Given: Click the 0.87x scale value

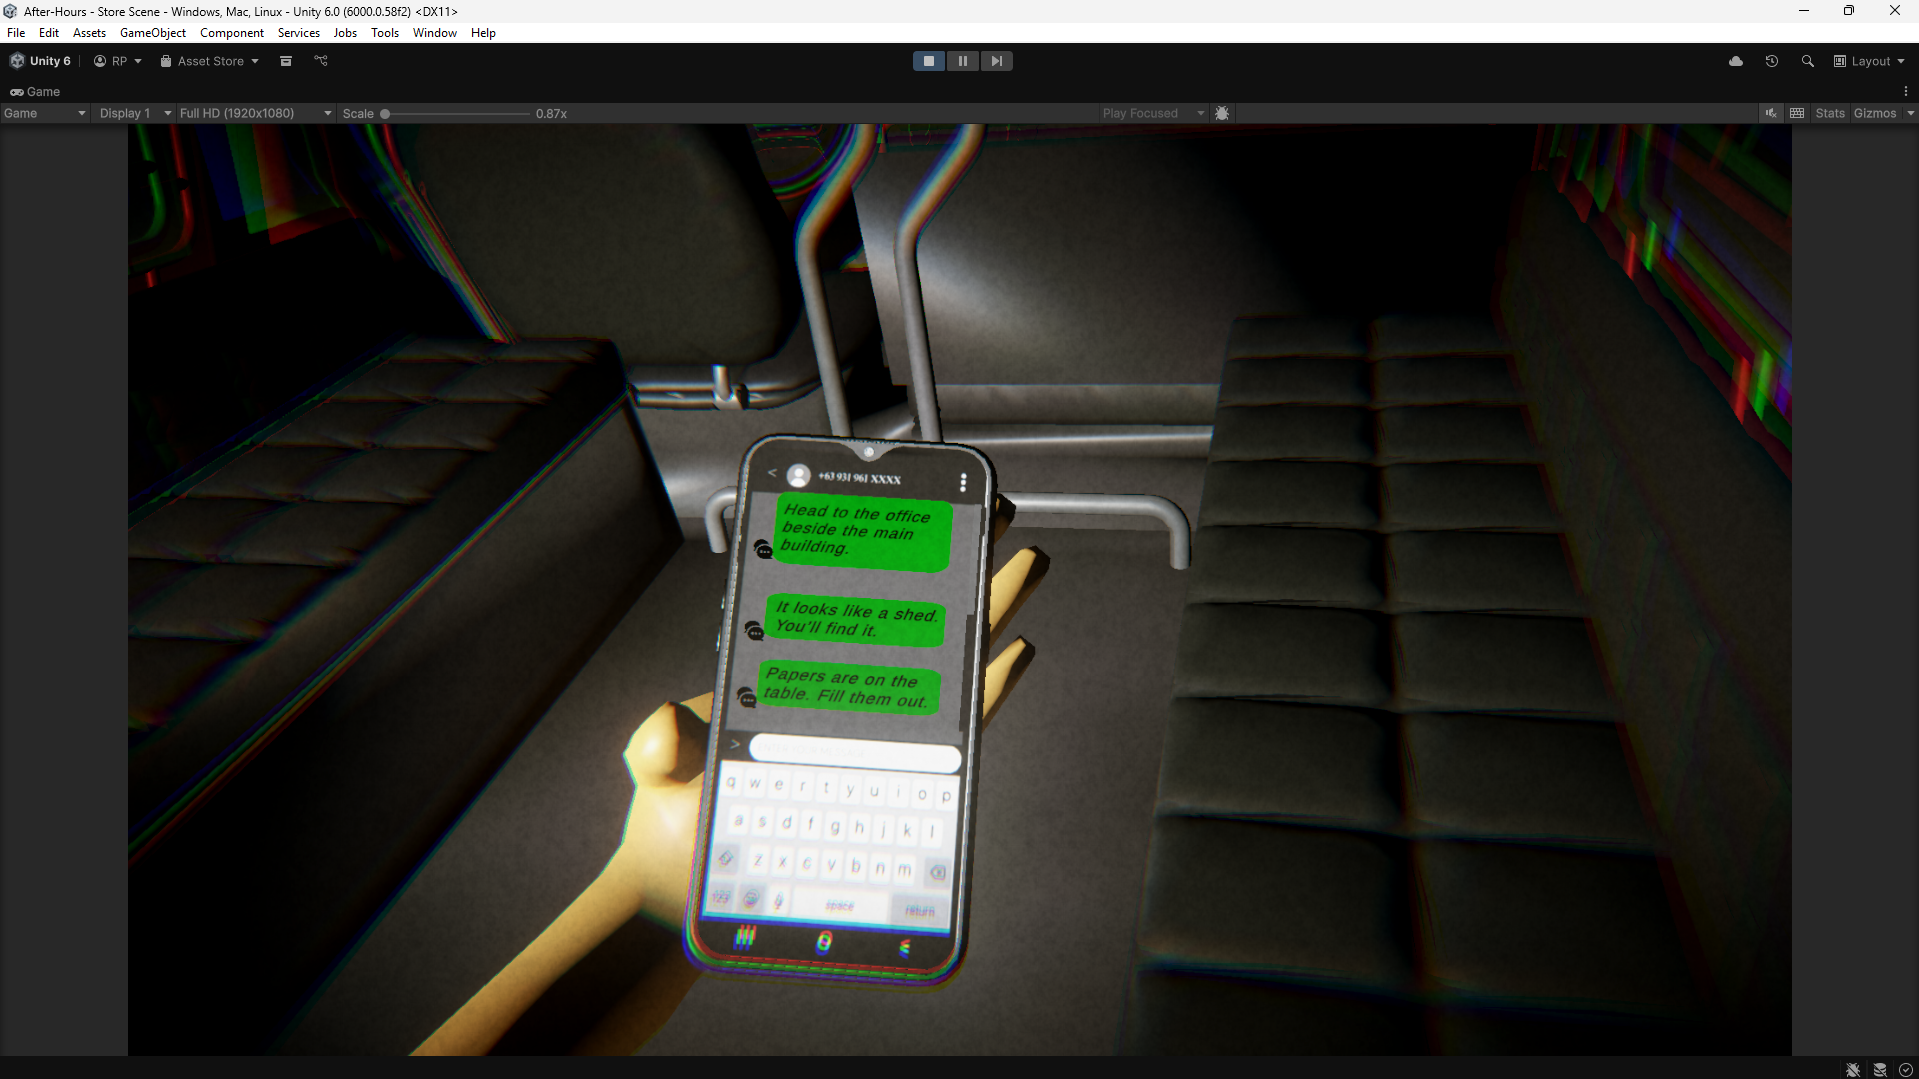Looking at the screenshot, I should tap(551, 114).
